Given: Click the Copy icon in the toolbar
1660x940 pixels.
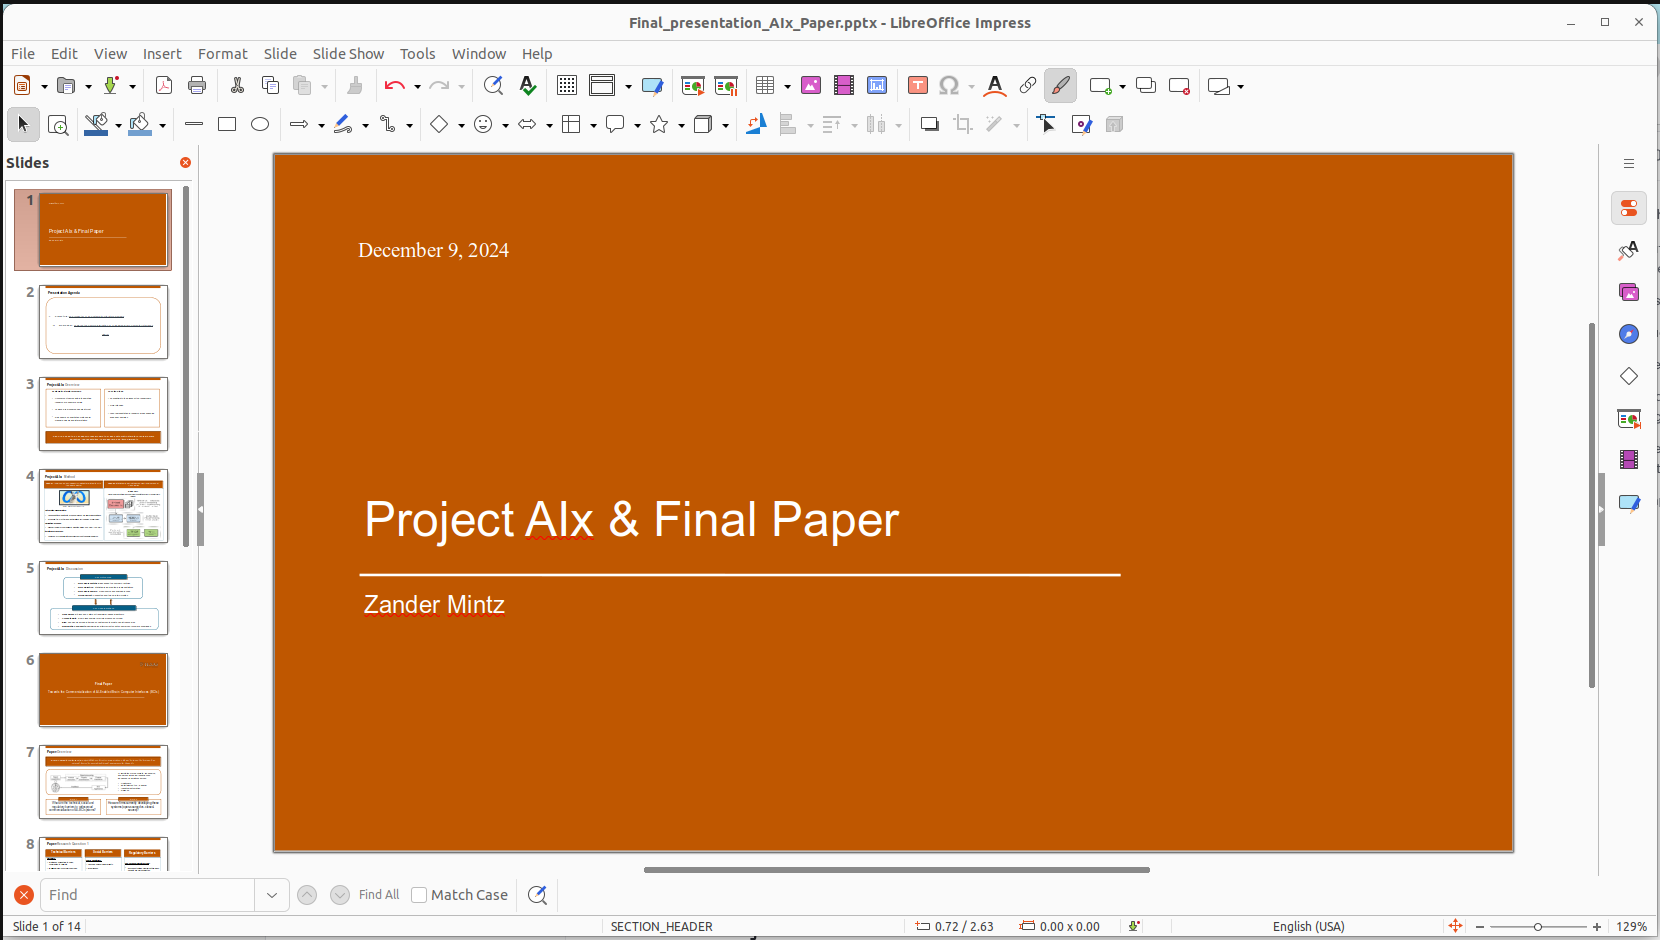Looking at the screenshot, I should (x=270, y=86).
